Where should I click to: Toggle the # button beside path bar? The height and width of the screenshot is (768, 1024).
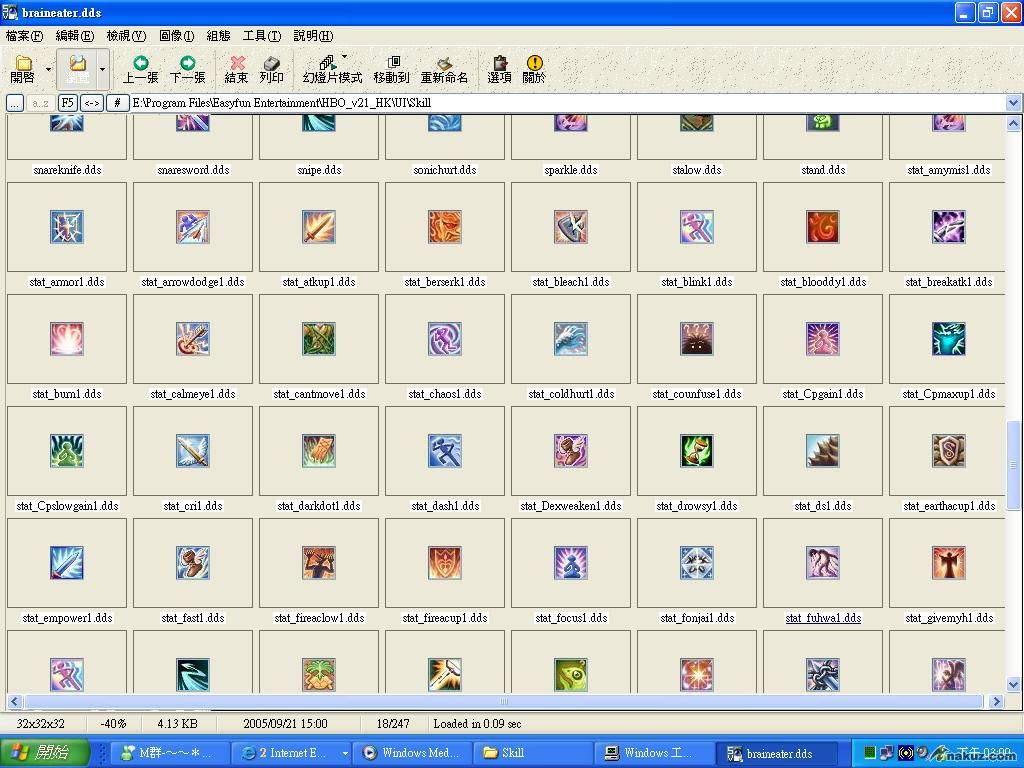click(118, 103)
